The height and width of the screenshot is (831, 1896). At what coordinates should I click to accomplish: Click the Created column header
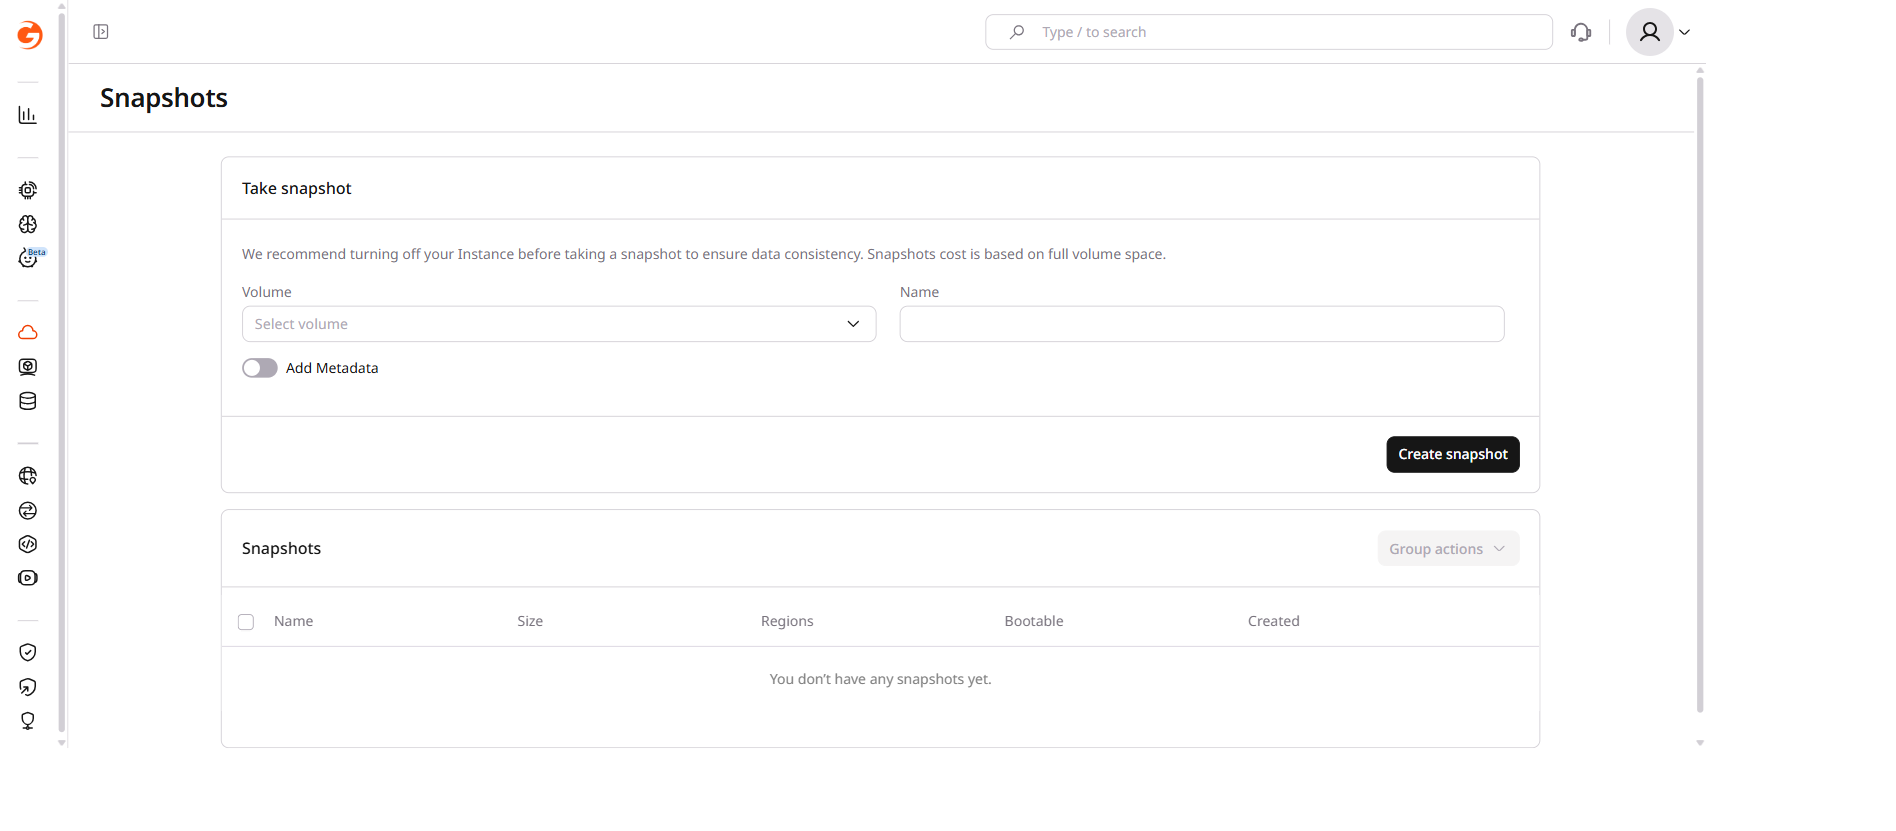coord(1274,621)
